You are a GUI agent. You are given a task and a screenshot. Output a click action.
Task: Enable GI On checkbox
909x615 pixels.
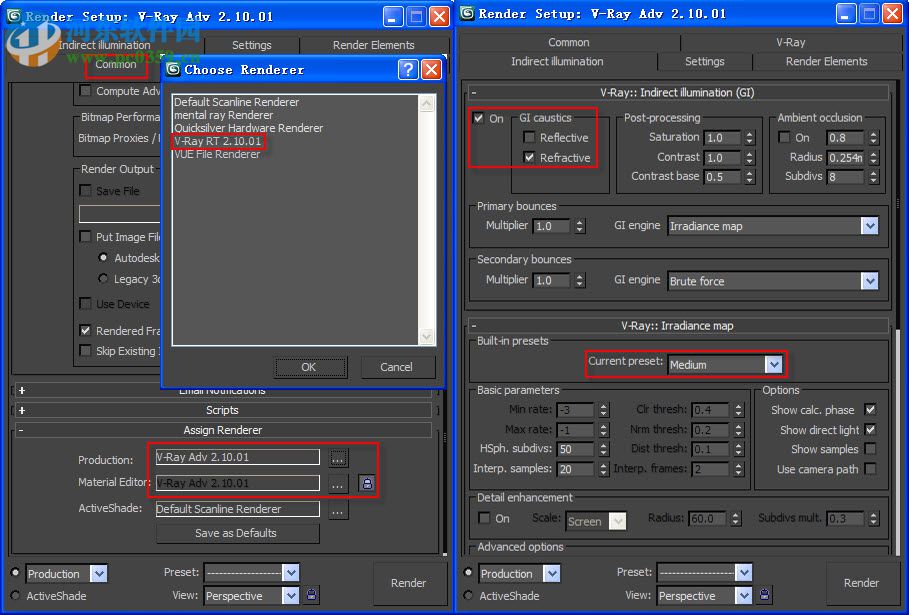pyautogui.click(x=478, y=118)
